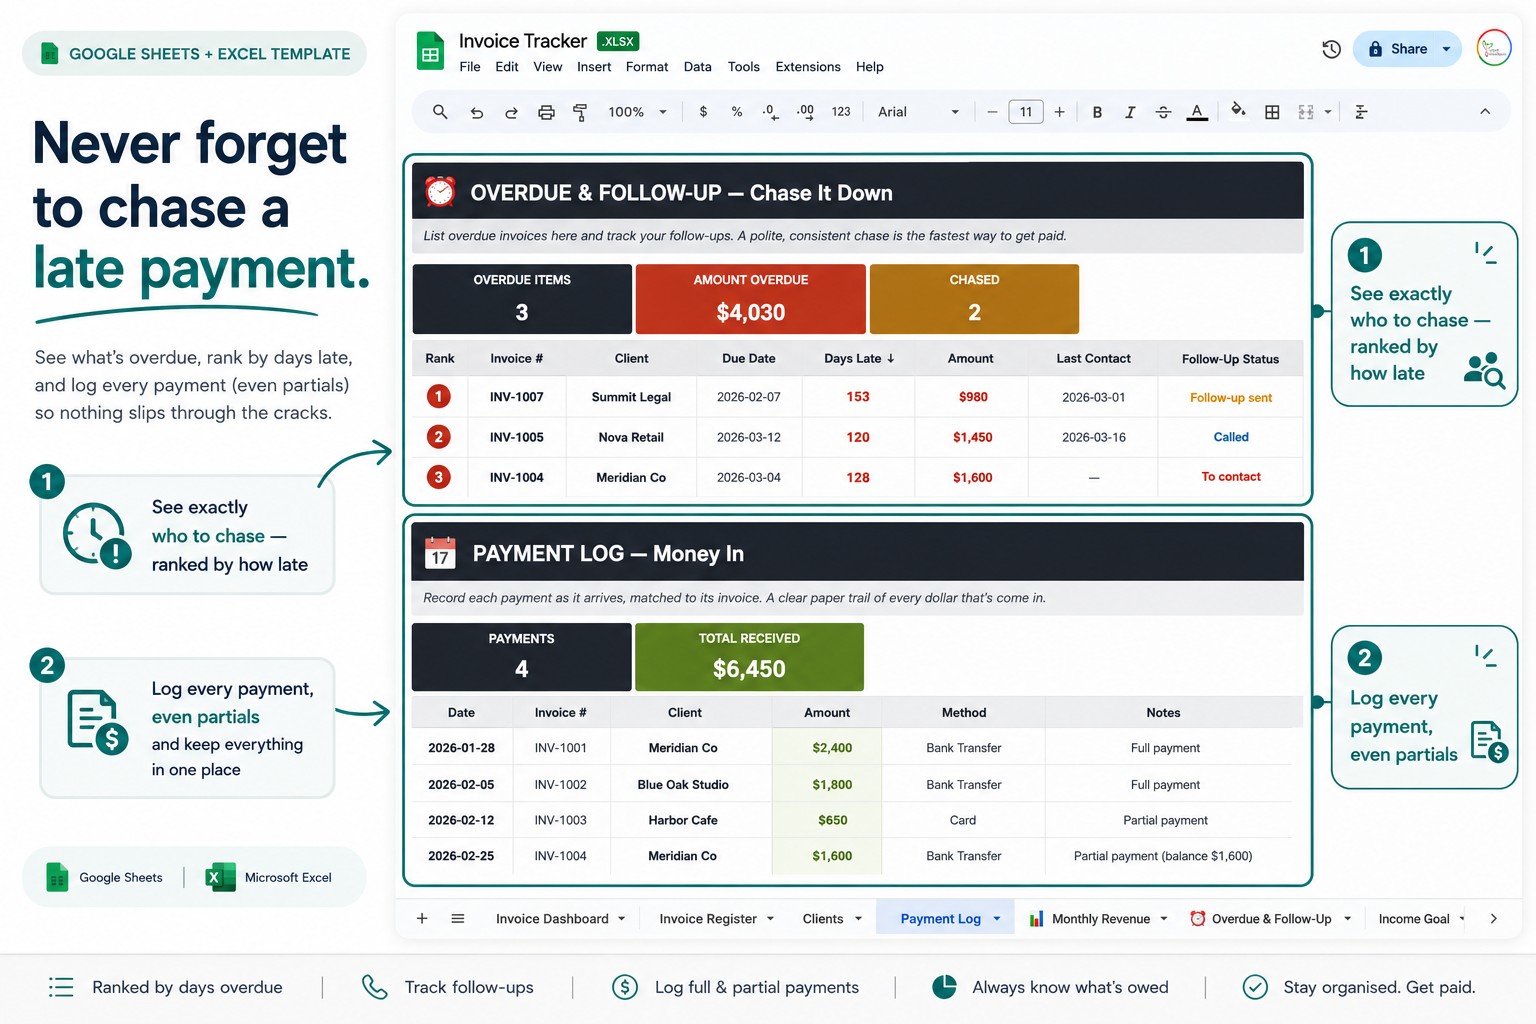Screen dimensions: 1536x1024
Task: Click the merge cells icon
Action: 1306,112
